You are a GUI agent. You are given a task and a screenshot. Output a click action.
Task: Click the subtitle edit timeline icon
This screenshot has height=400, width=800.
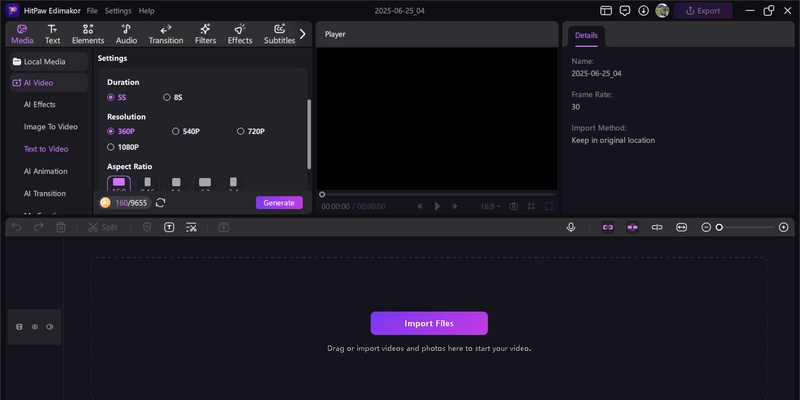(x=191, y=228)
